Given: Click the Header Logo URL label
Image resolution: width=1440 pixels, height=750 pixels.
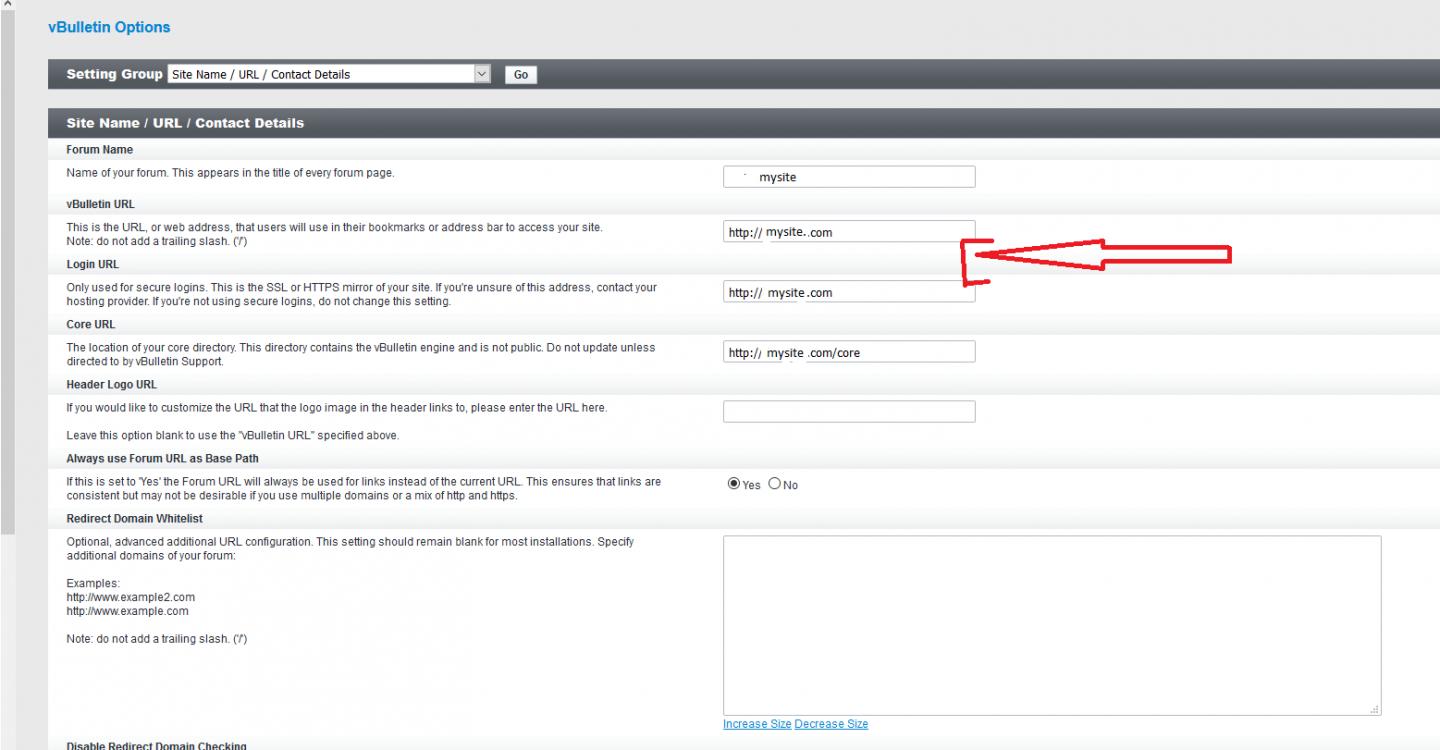Looking at the screenshot, I should pyautogui.click(x=112, y=384).
